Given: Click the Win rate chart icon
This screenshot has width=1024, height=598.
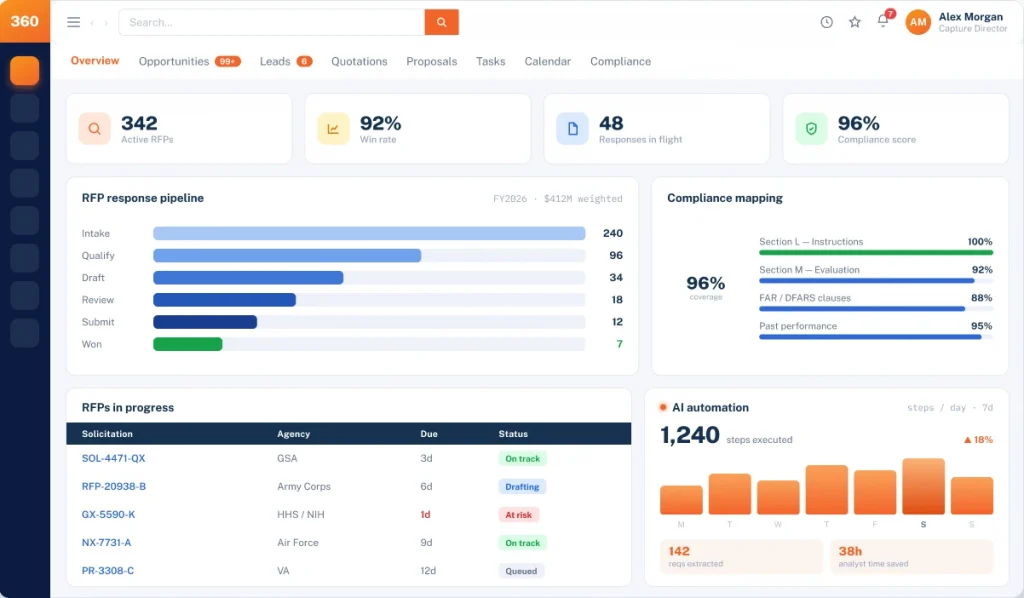Looking at the screenshot, I should [333, 129].
